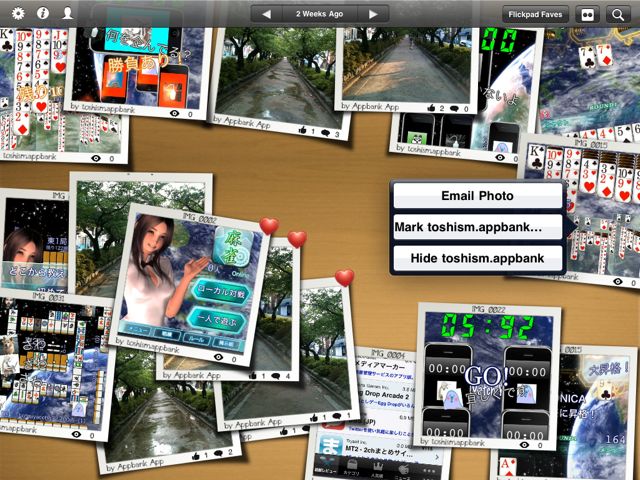
Task: Tap comment bubble showing 2 comments
Action: pyautogui.click(x=219, y=453)
